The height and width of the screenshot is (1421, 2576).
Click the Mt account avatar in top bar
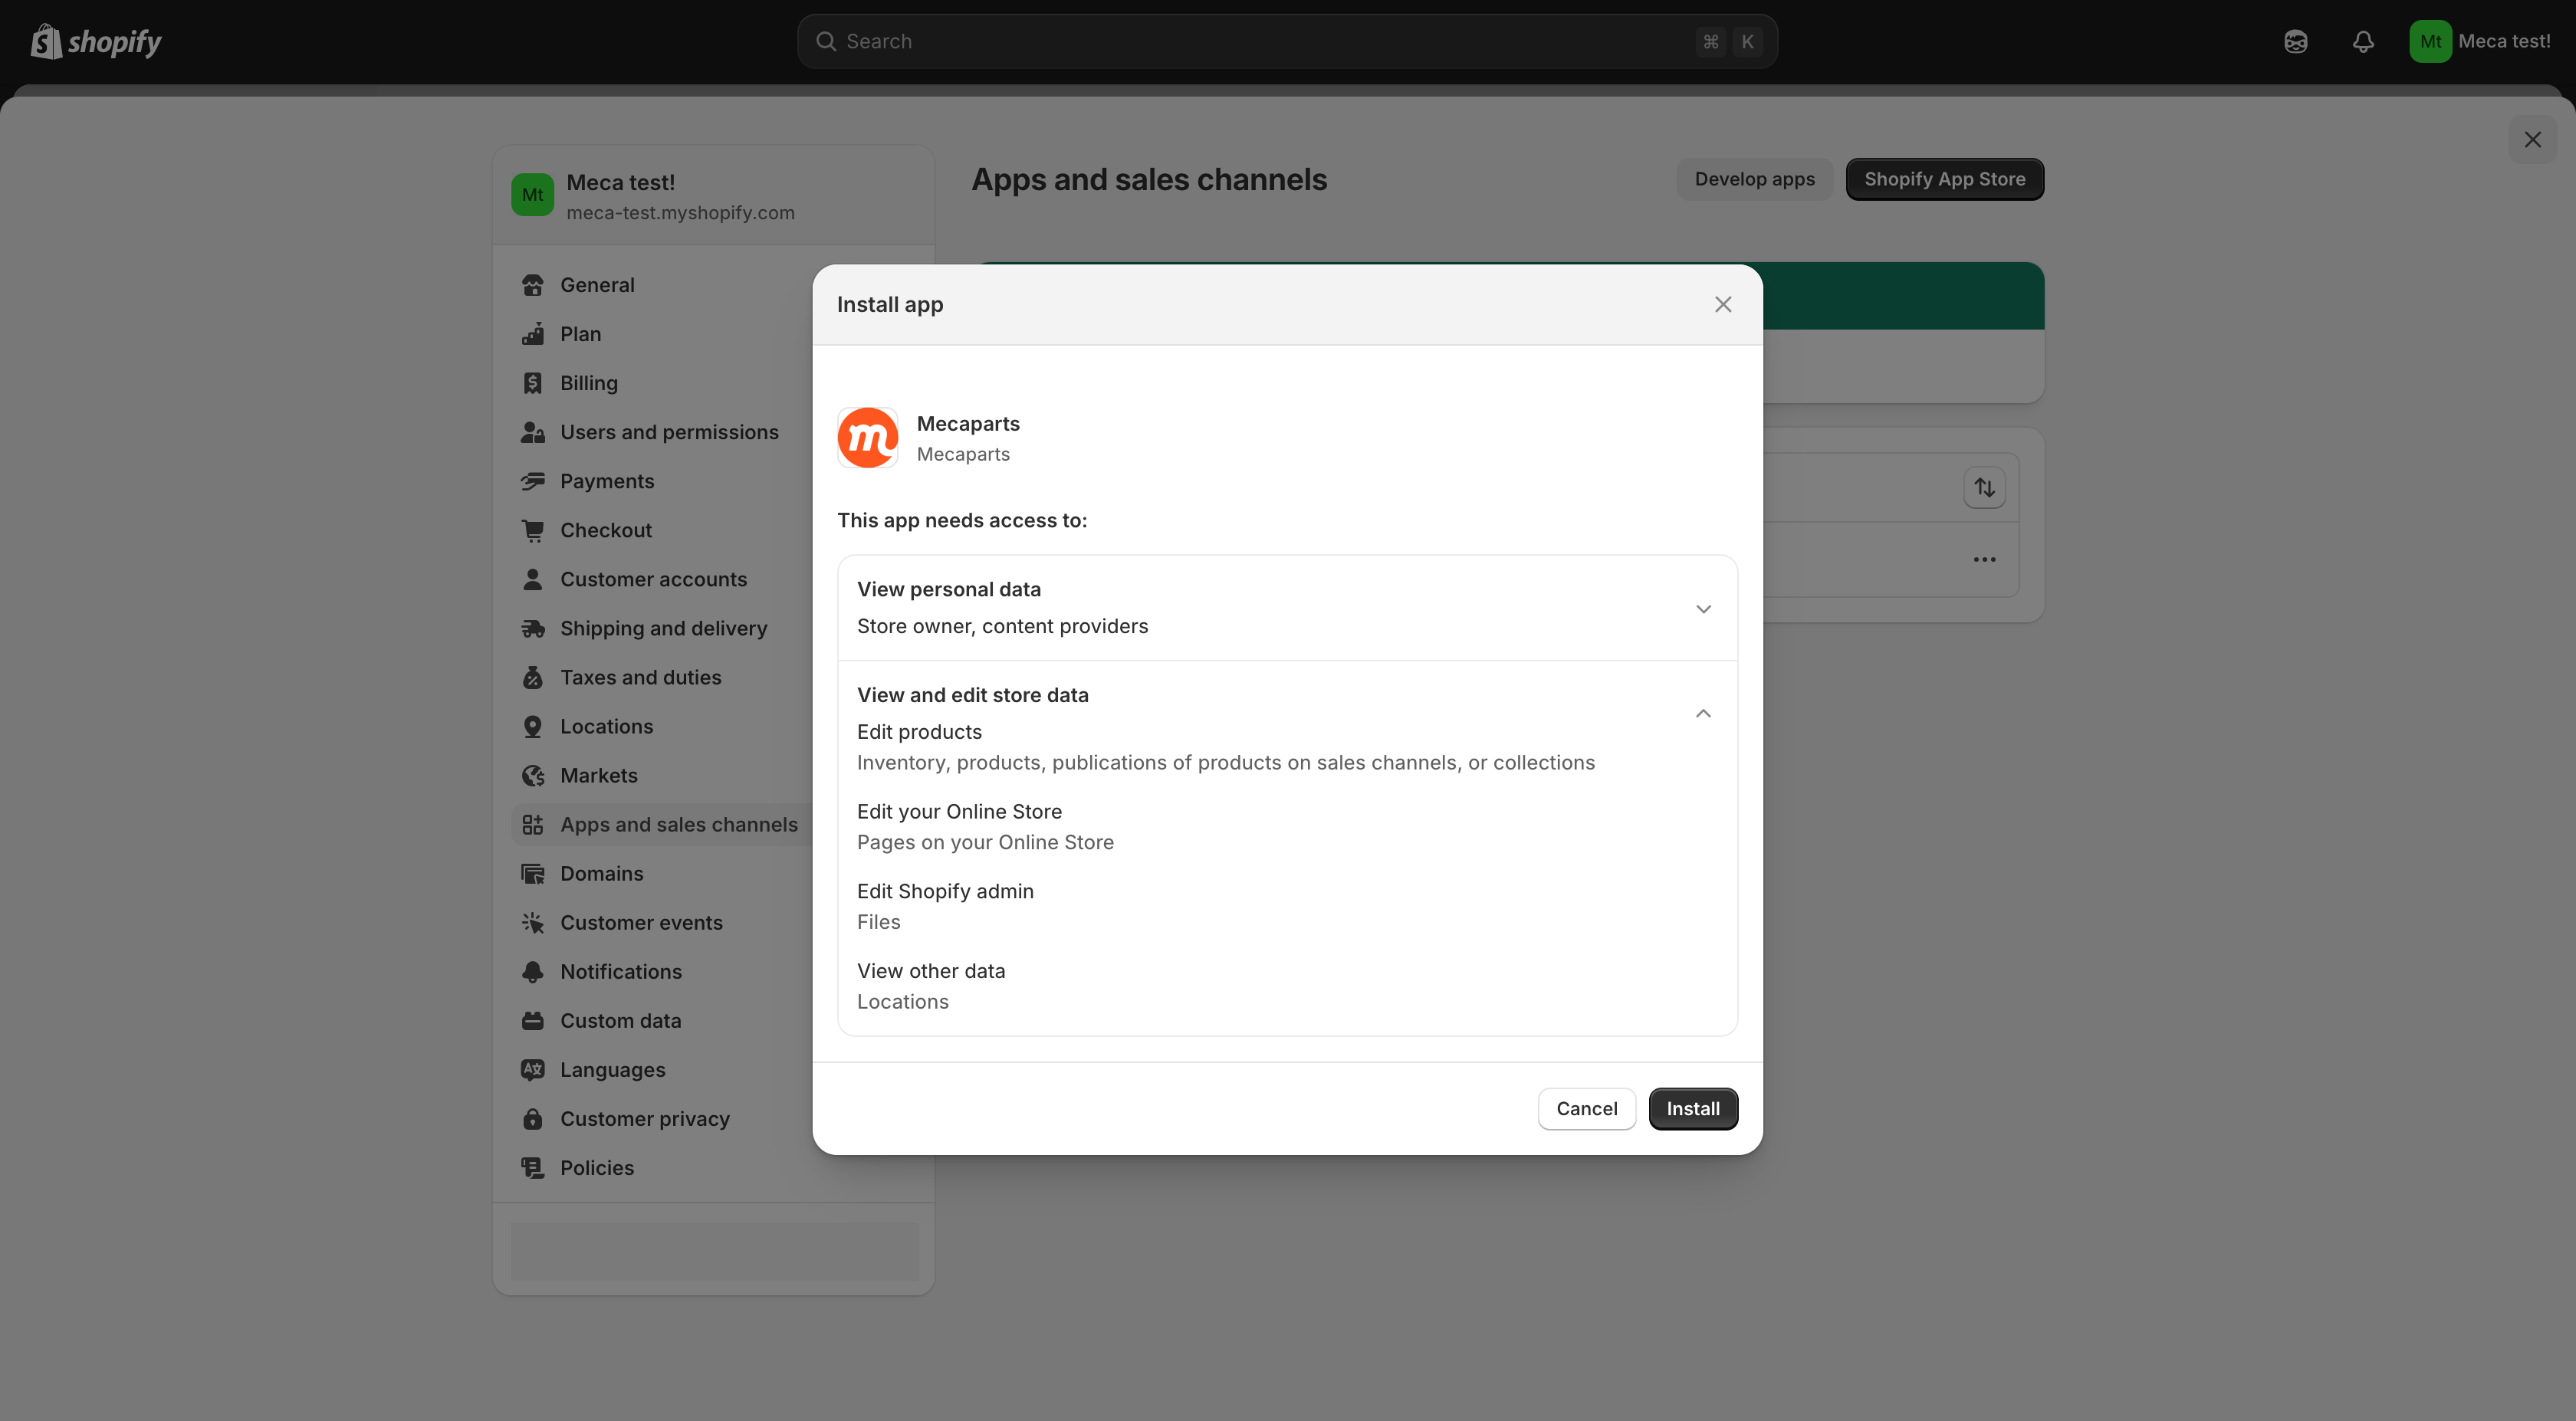pyautogui.click(x=2430, y=41)
